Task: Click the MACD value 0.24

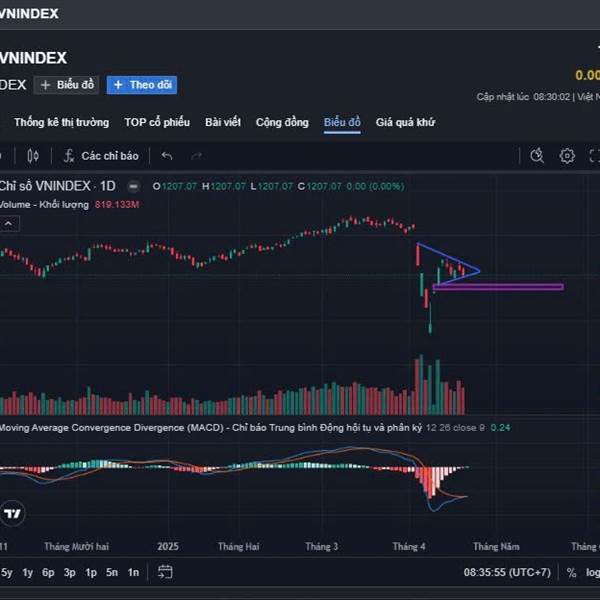Action: click(x=501, y=428)
